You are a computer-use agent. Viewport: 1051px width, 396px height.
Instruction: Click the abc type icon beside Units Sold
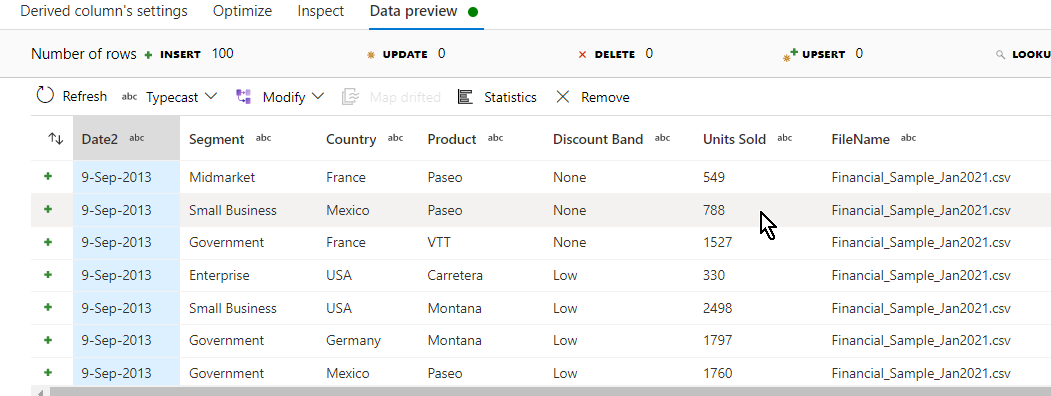784,138
